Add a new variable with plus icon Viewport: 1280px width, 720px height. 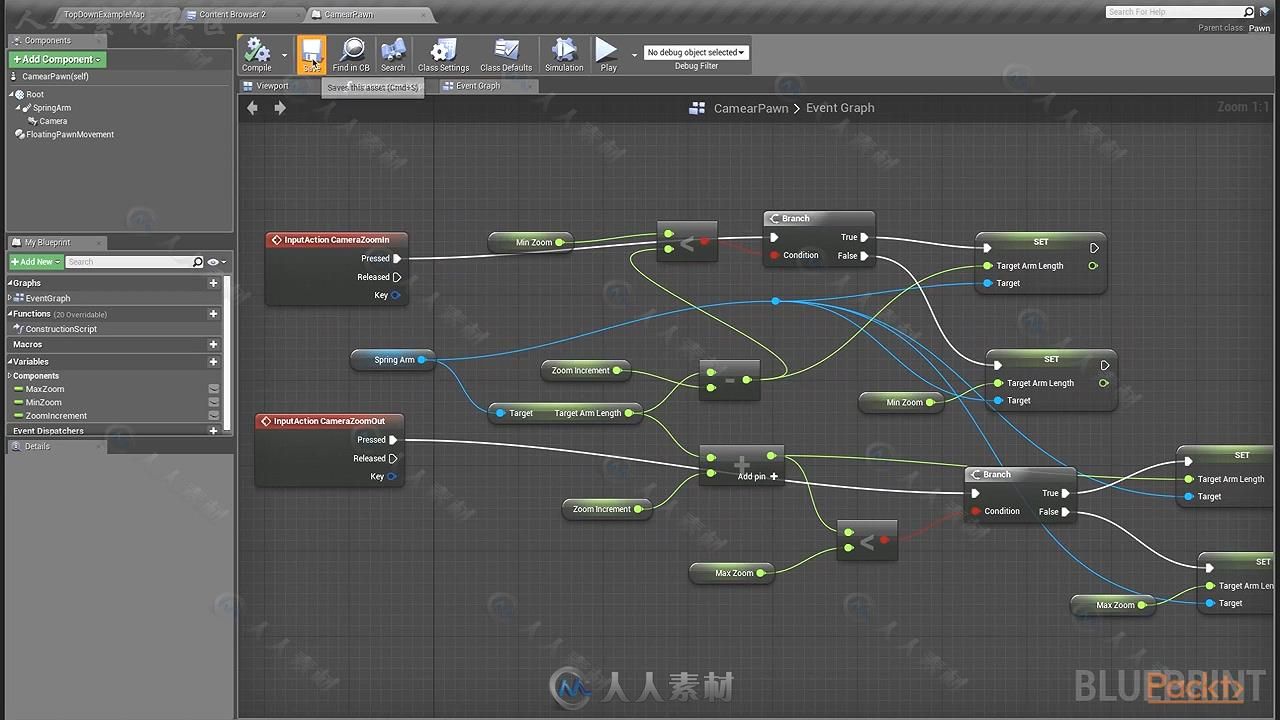point(213,362)
